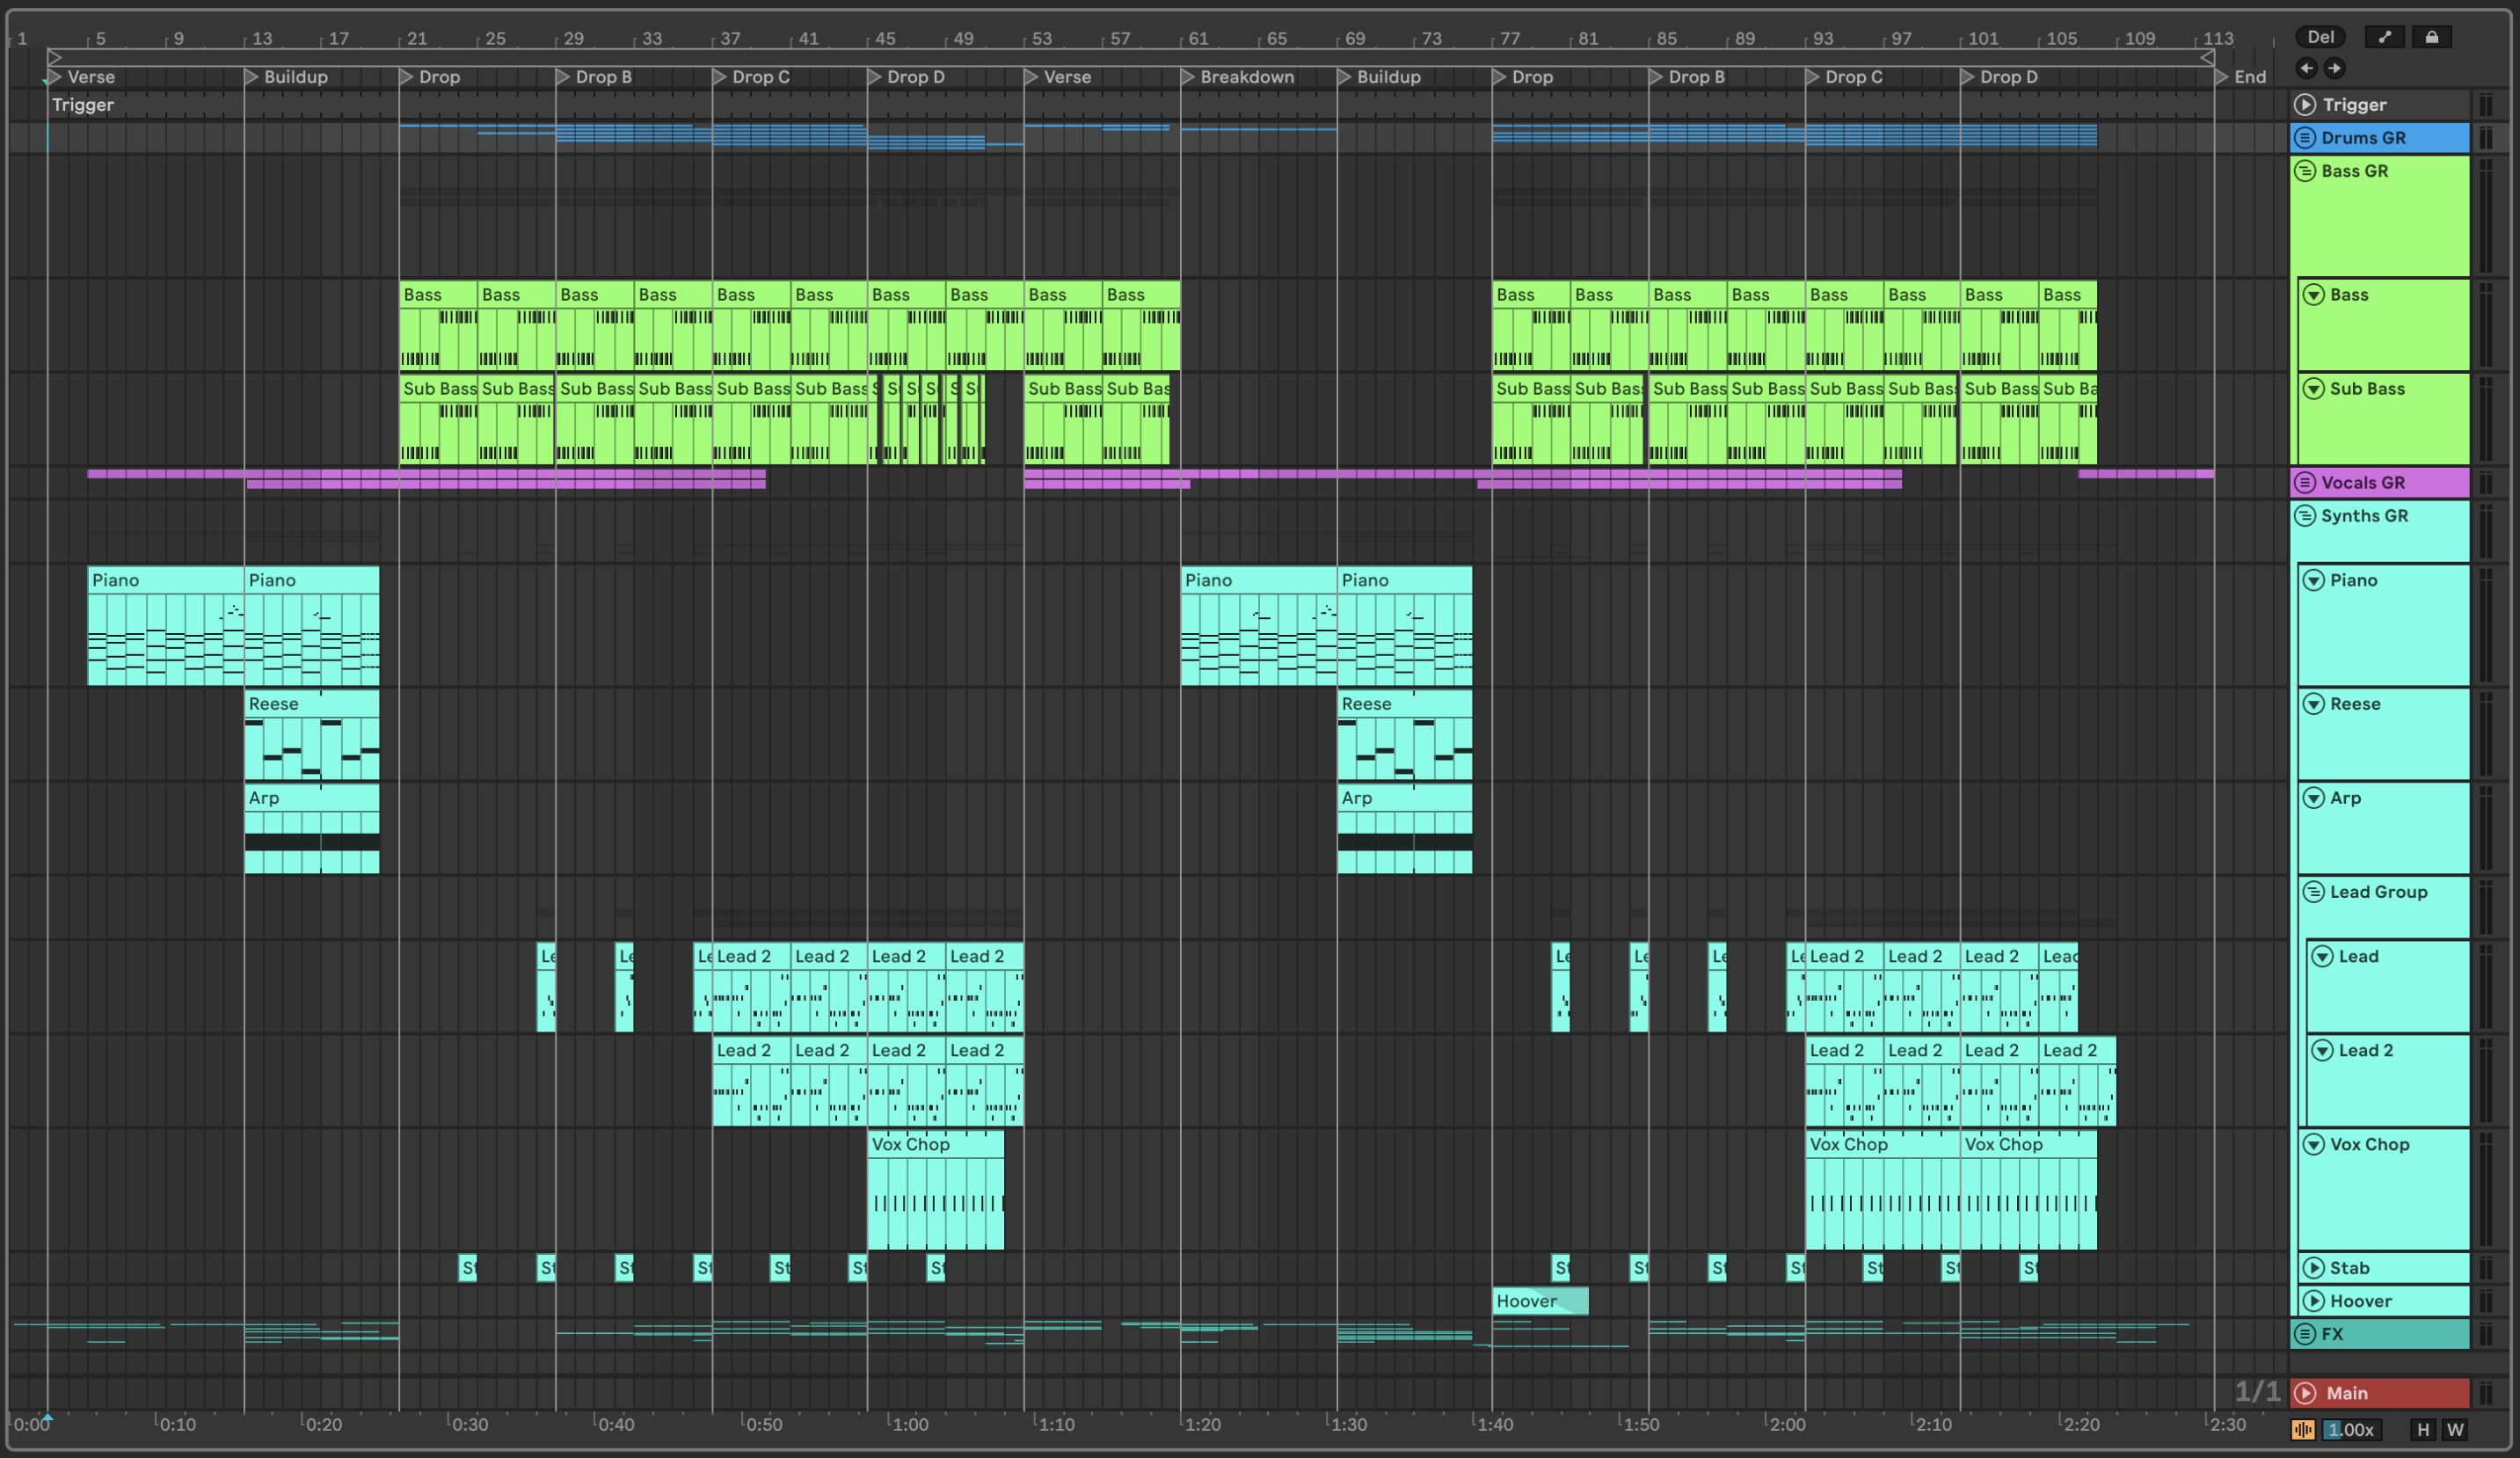Viewport: 2520px width, 1458px height.
Task: Select the Hoover clip in the arrangement
Action: (1528, 1301)
